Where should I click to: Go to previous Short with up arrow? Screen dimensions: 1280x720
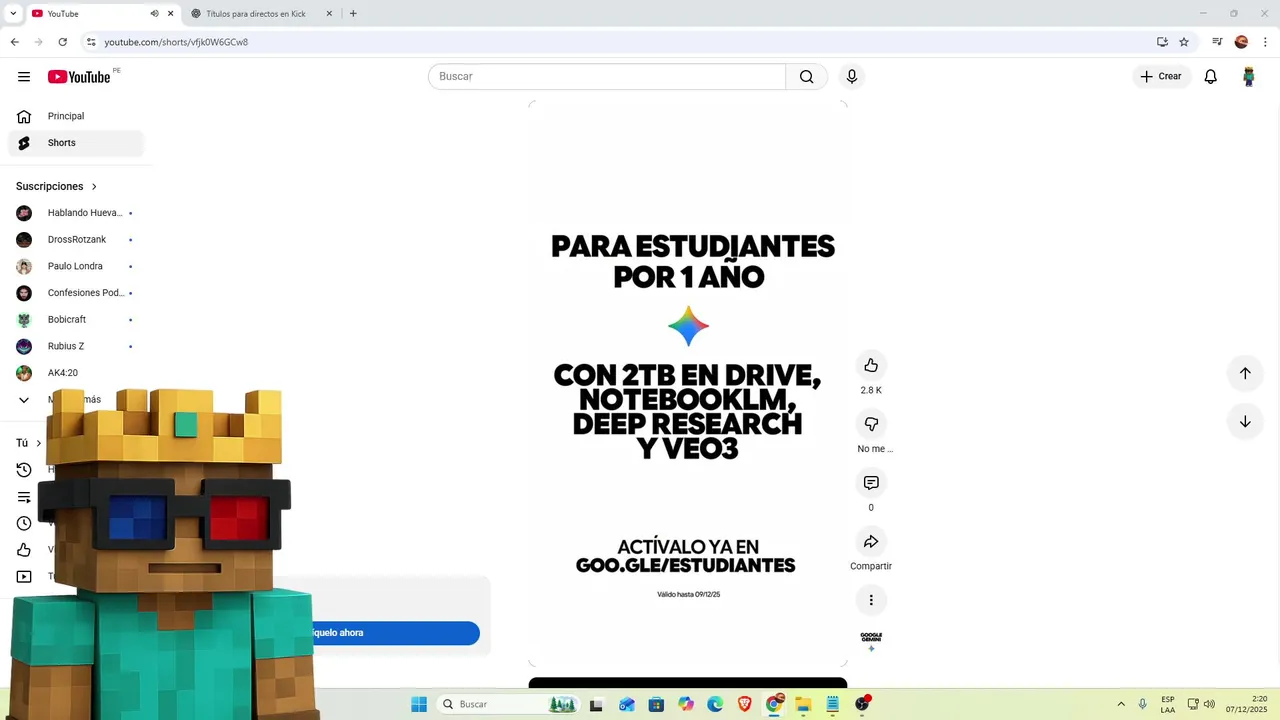(x=1245, y=373)
